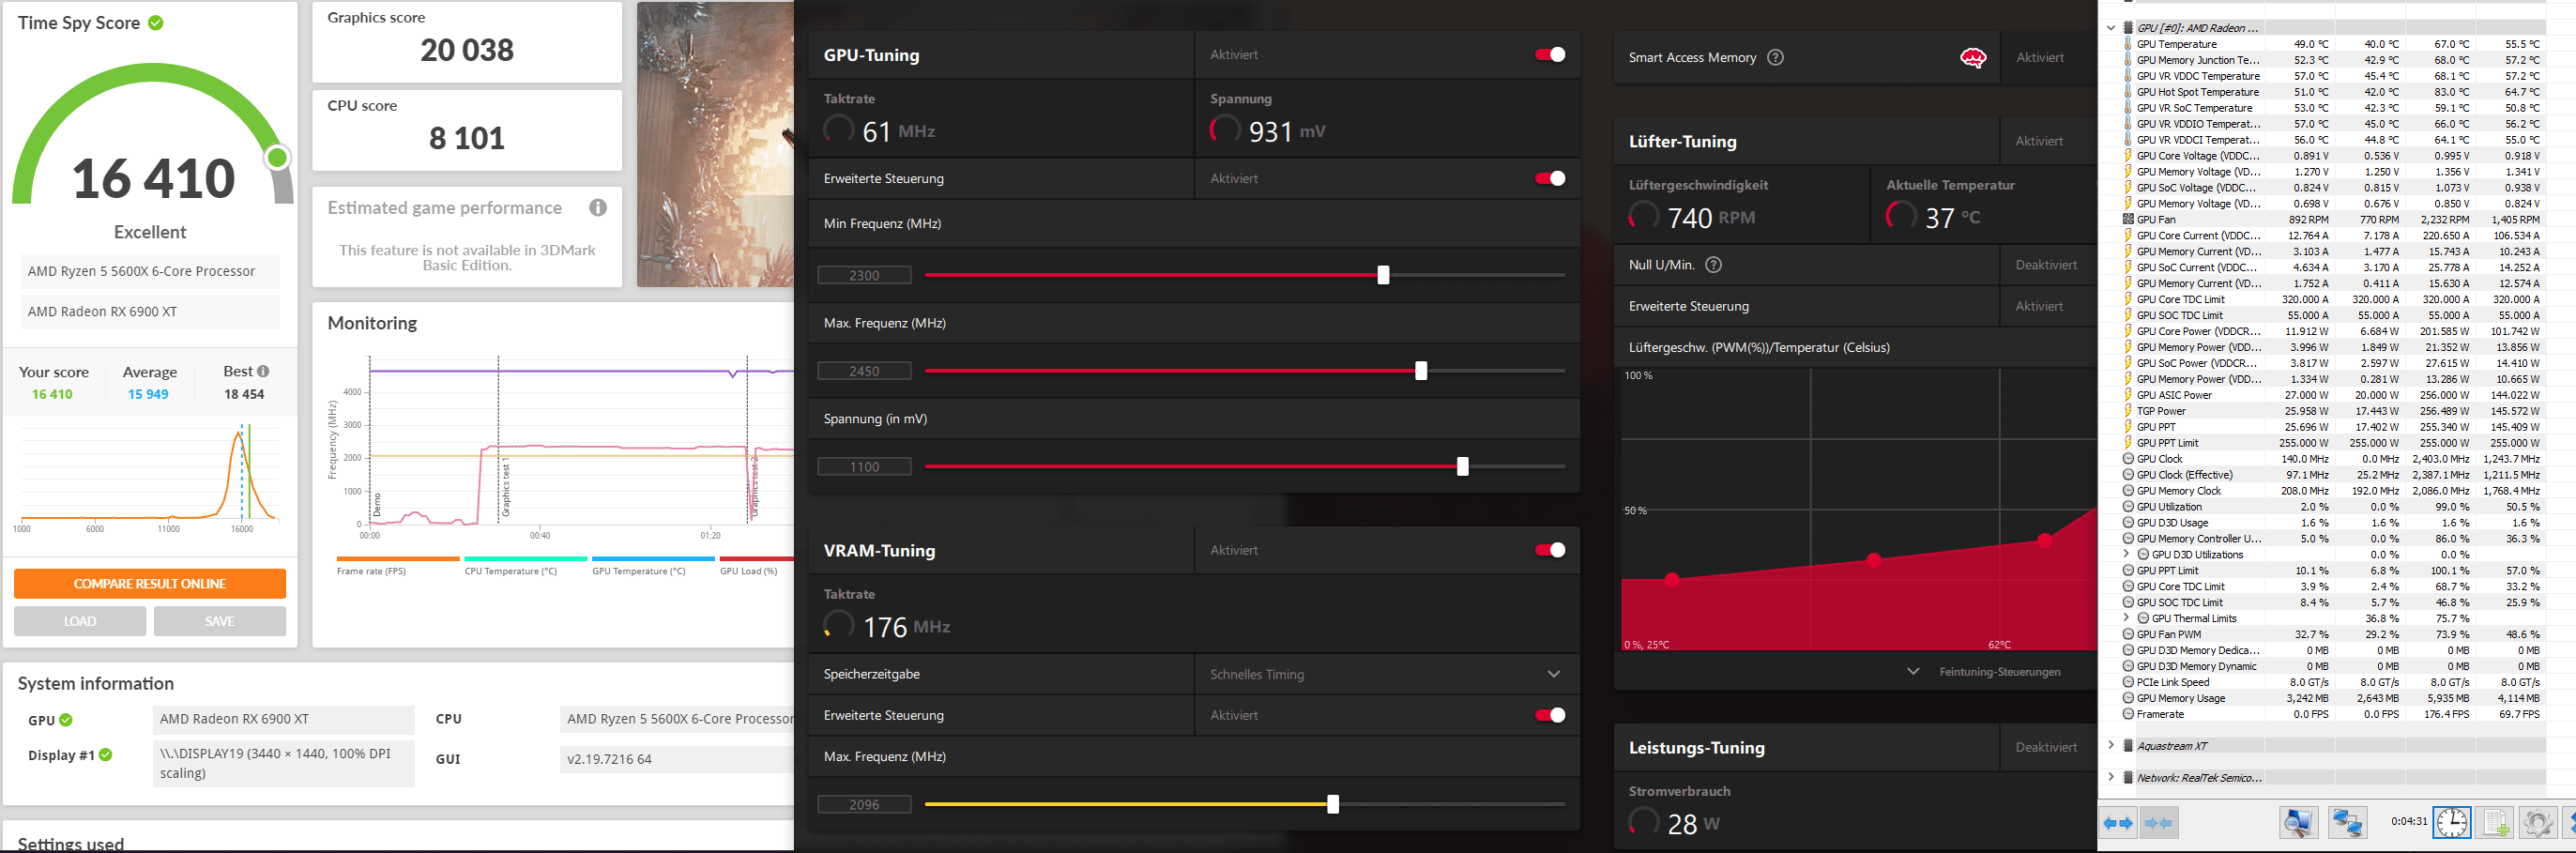The image size is (2576, 853).
Task: Click Null U/Min. Deaktiviert status label
Action: [x=2046, y=265]
